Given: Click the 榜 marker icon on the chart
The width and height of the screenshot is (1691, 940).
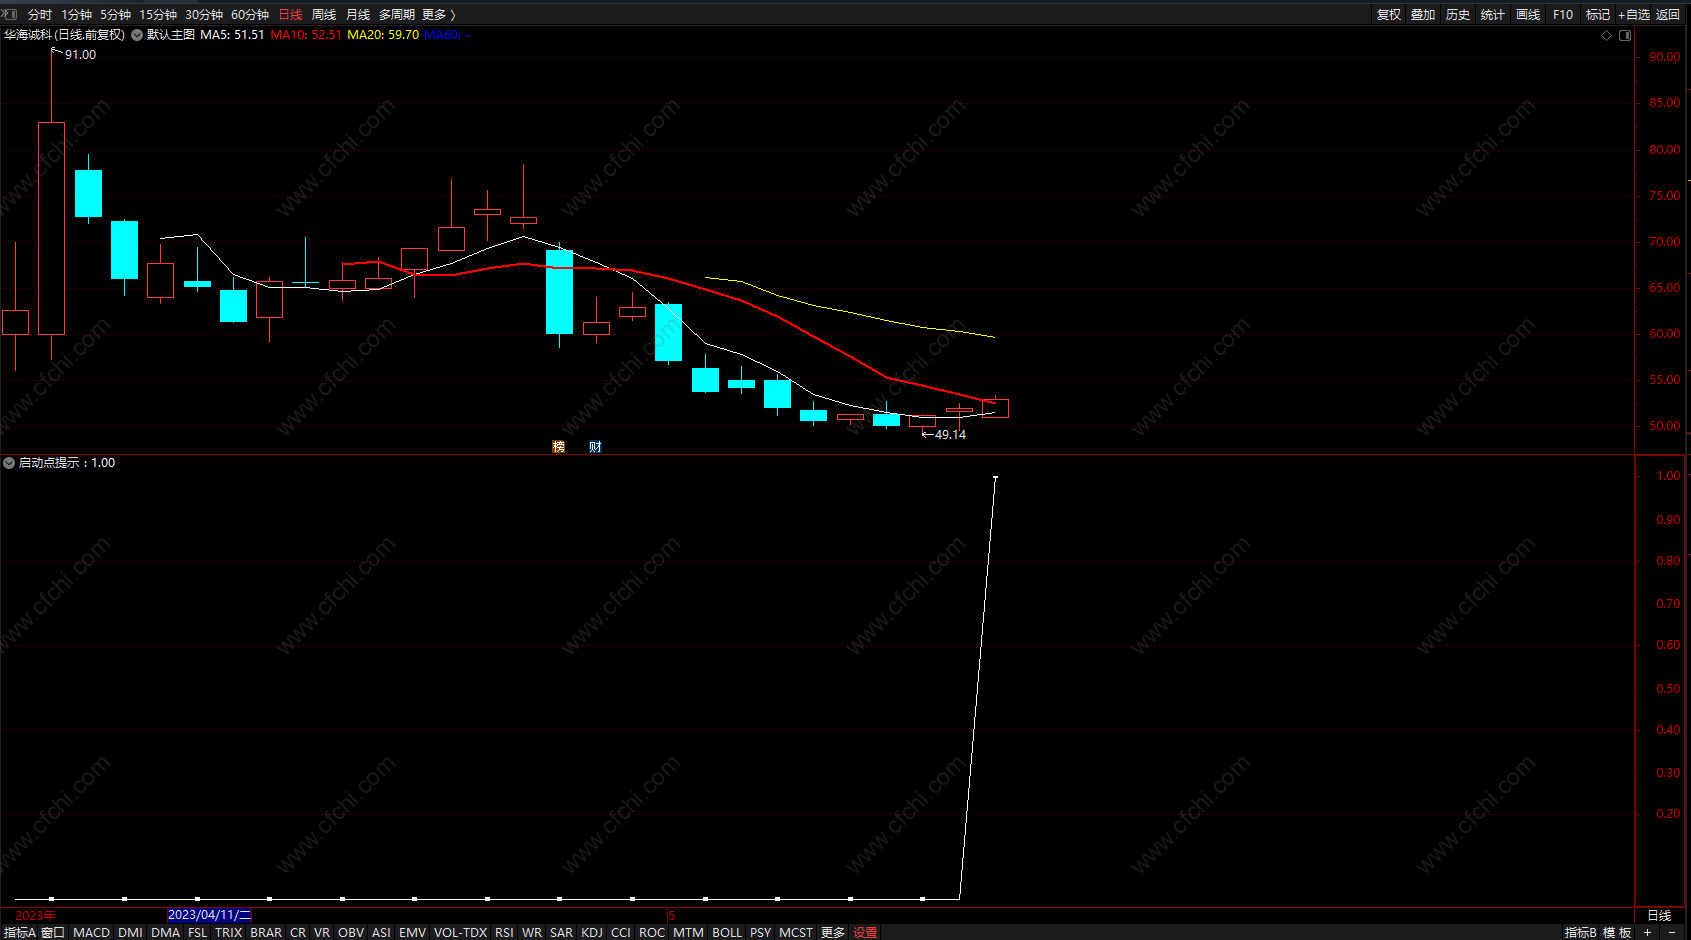Looking at the screenshot, I should click(559, 447).
